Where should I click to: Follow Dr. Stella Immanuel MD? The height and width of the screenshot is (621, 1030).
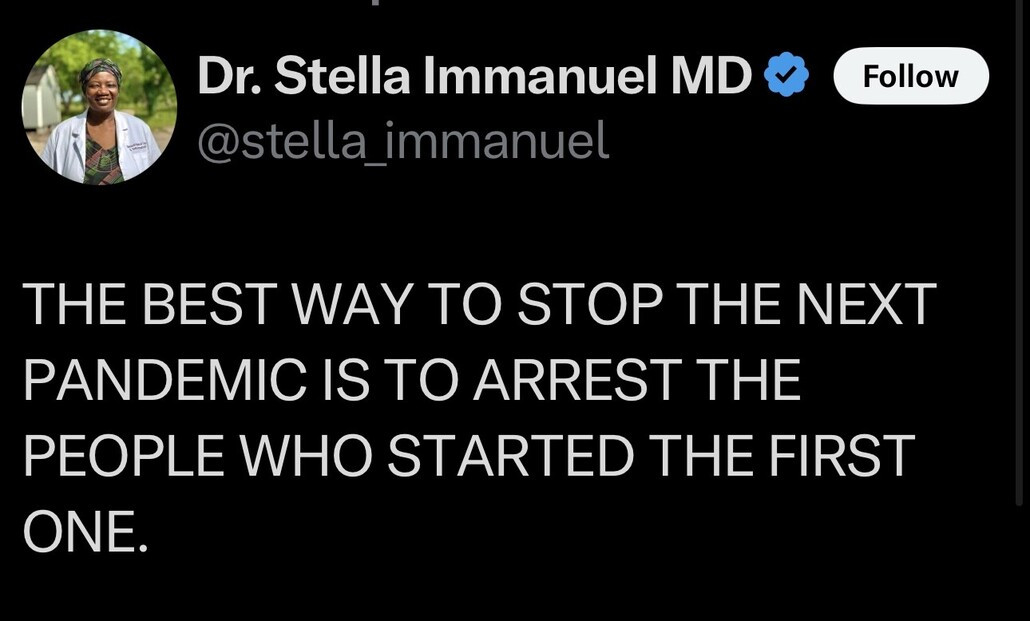click(x=910, y=76)
